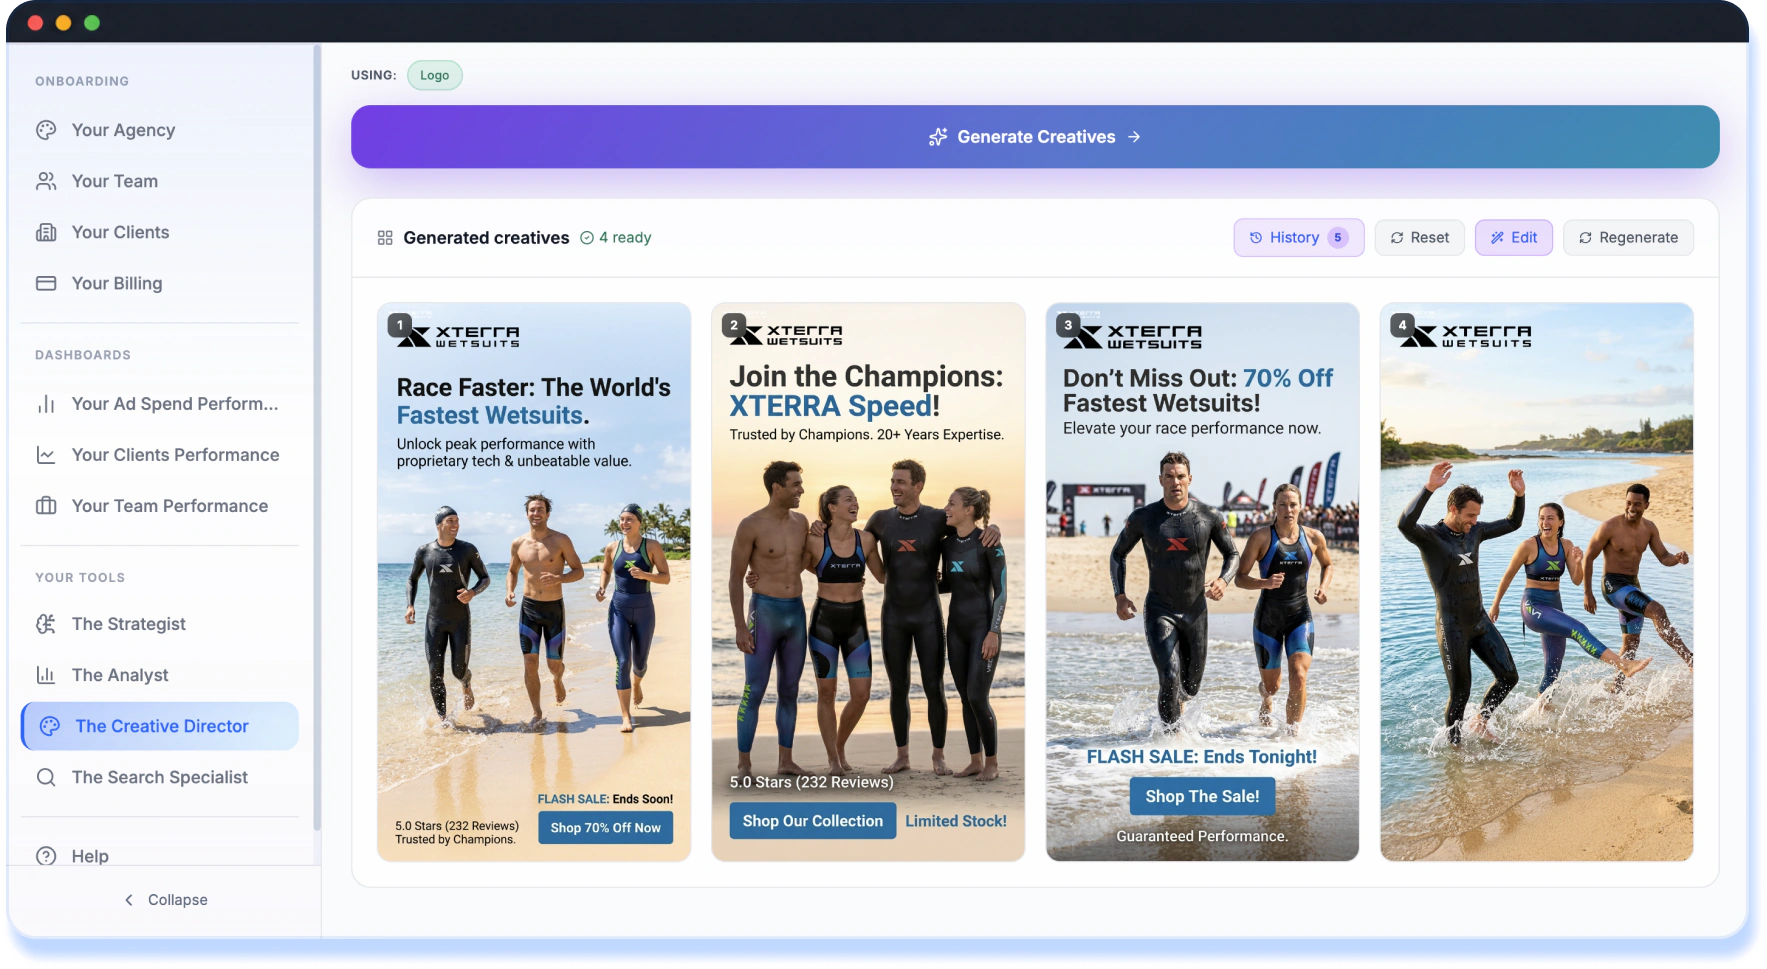
Task: Open the Your Agency page
Action: (160, 130)
